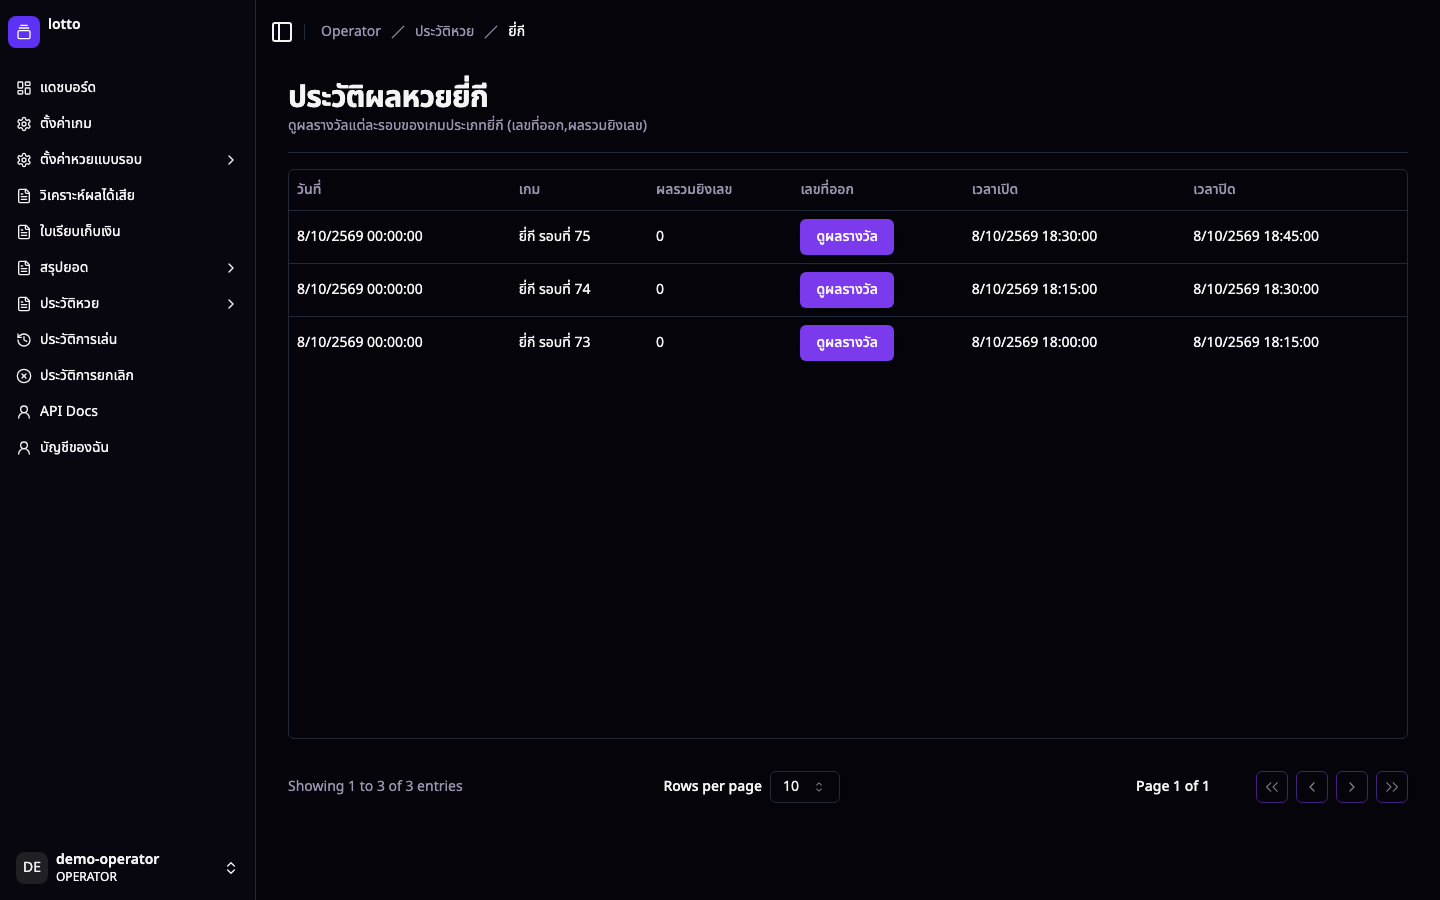Viewport: 1440px width, 900px height.
Task: Click the ตั้งค่าหวยแบบรอบ gear icon
Action: click(x=24, y=160)
